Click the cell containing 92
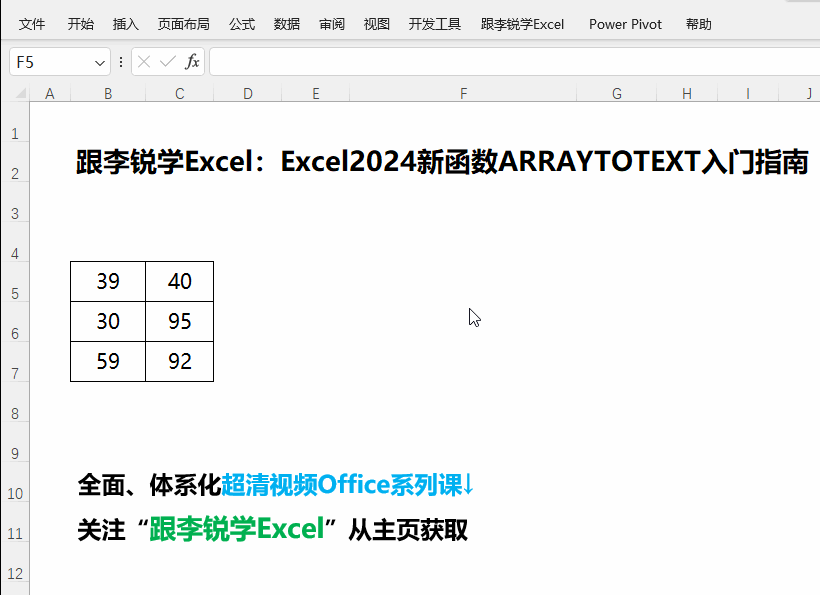Viewport: 820px width, 595px height. (x=179, y=361)
